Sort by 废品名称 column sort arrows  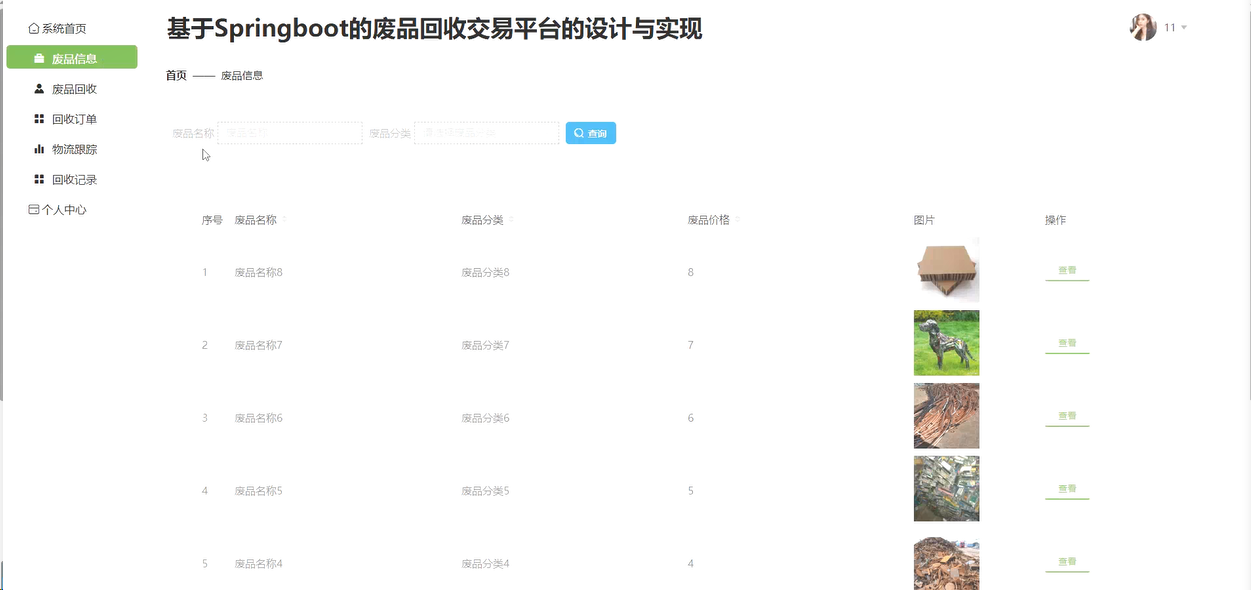tap(284, 220)
